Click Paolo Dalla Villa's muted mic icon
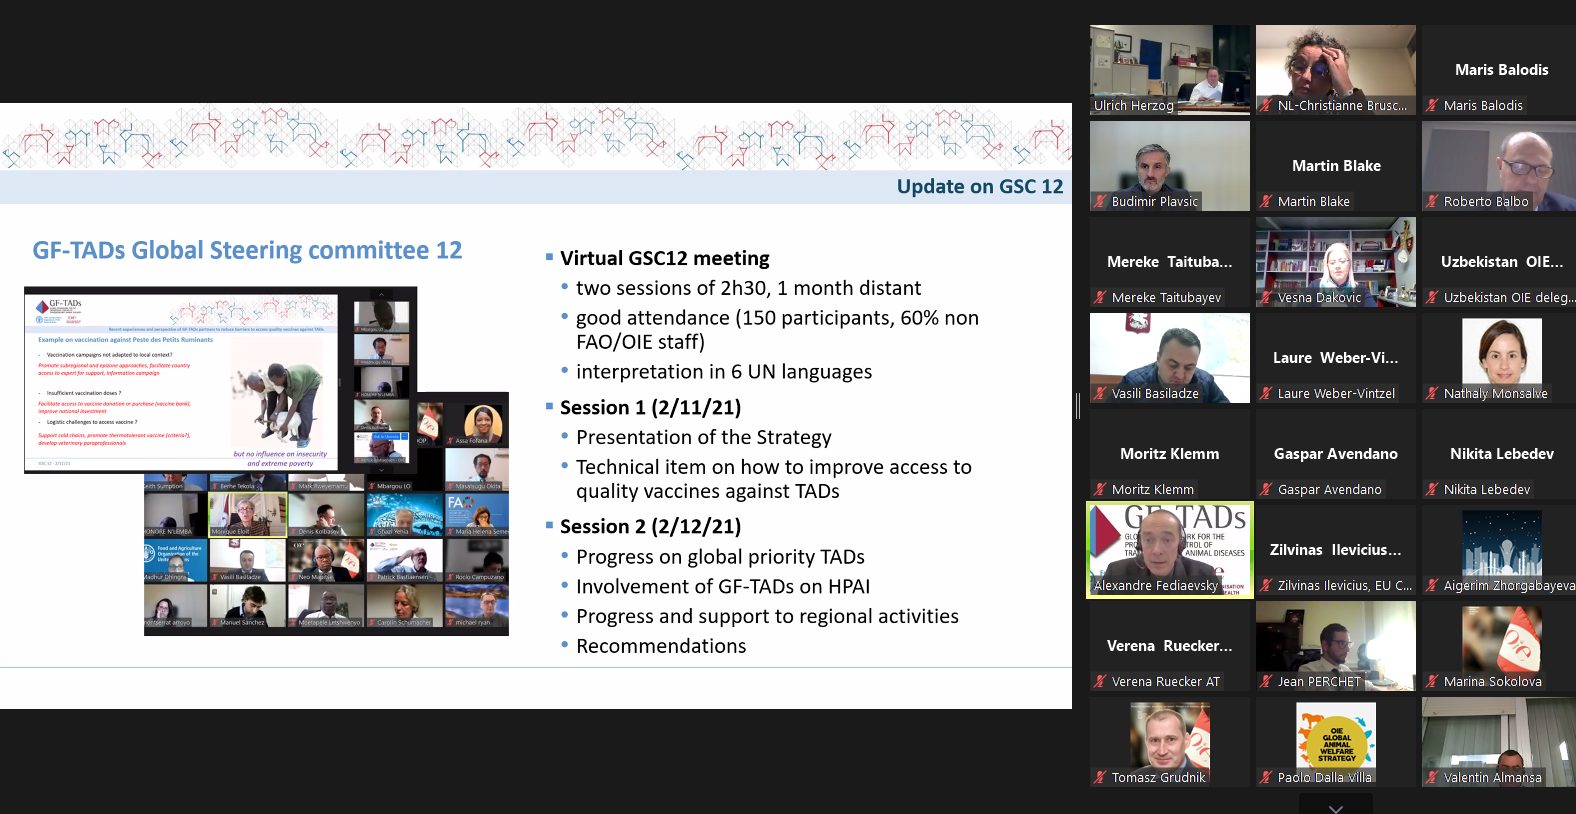This screenshot has height=814, width=1576. (x=1266, y=777)
